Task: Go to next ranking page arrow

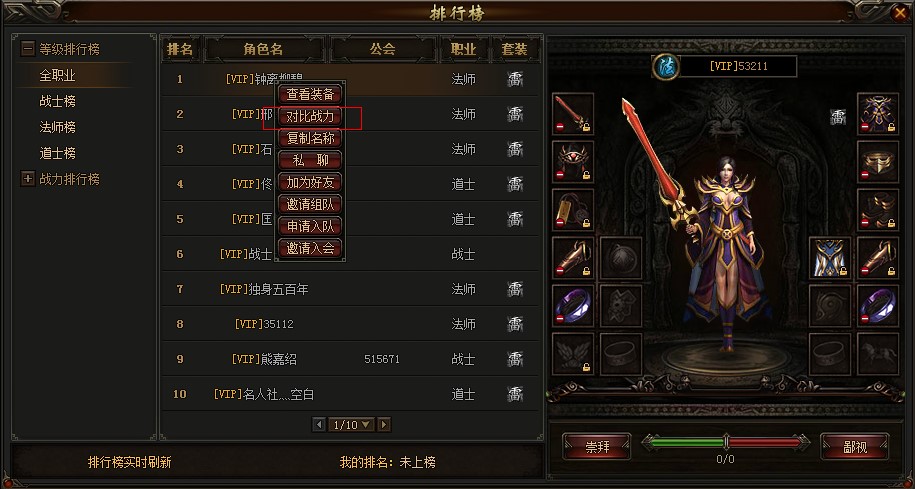Action: click(x=384, y=425)
